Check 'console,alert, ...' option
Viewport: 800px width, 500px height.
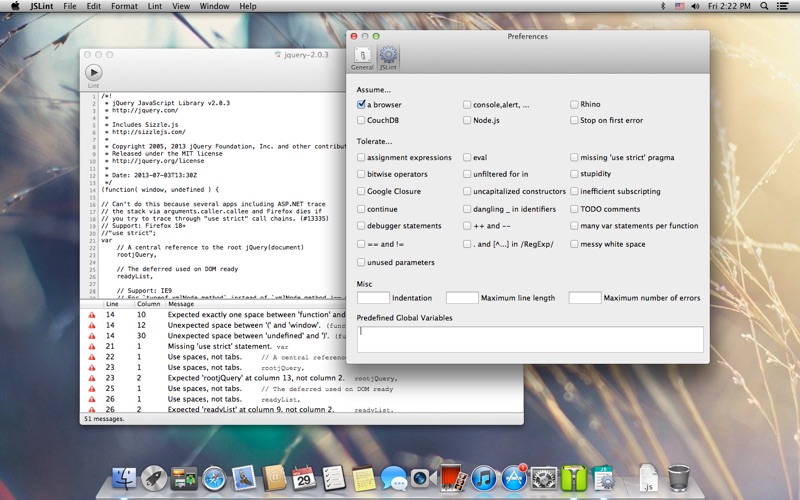coord(467,105)
